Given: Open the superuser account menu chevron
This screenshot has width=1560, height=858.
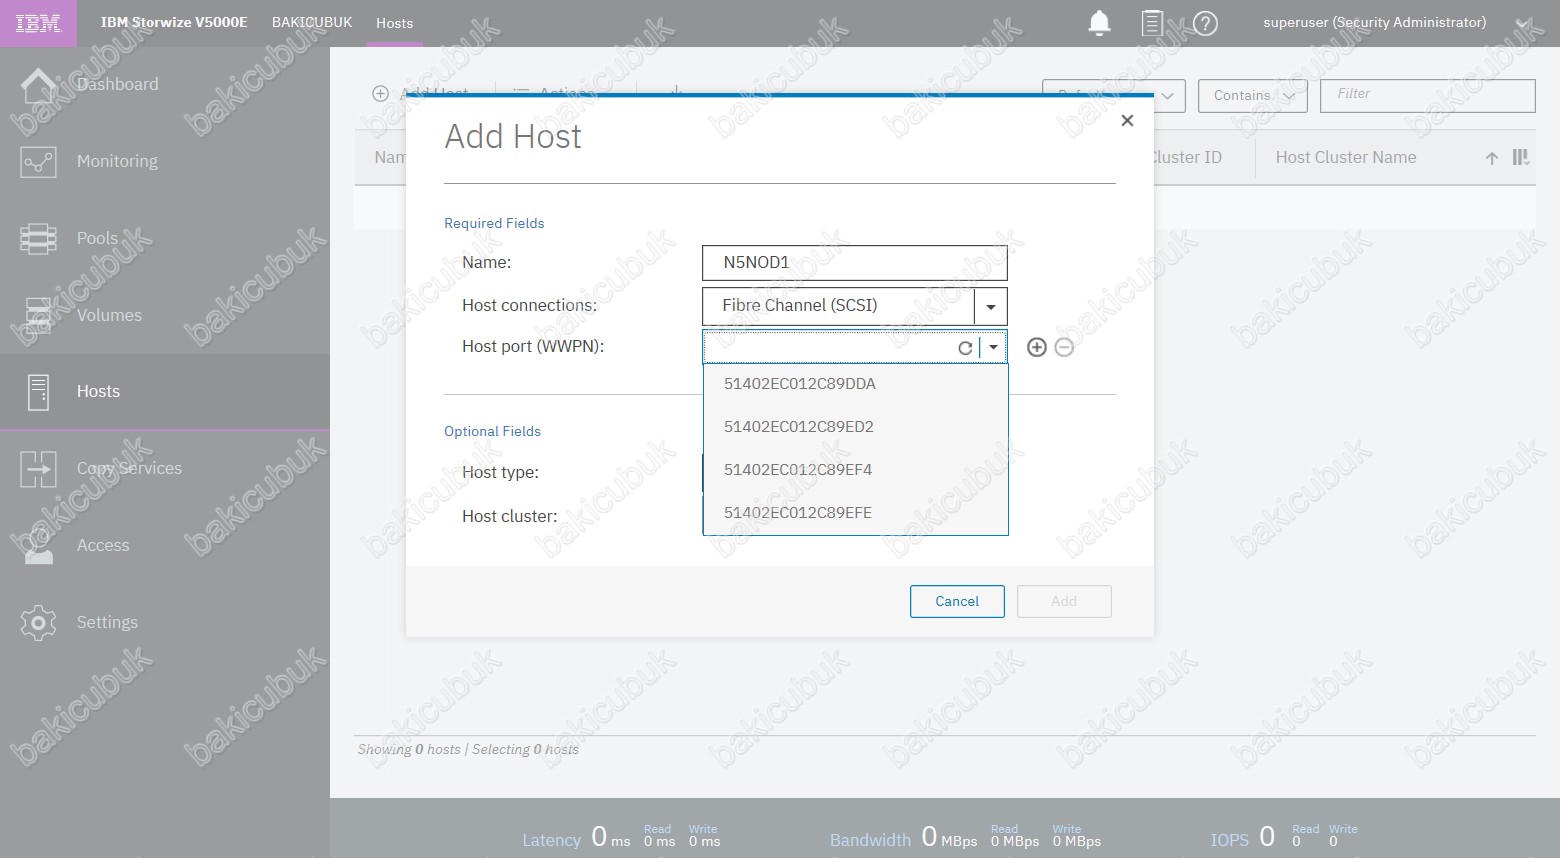Looking at the screenshot, I should point(1522,23).
